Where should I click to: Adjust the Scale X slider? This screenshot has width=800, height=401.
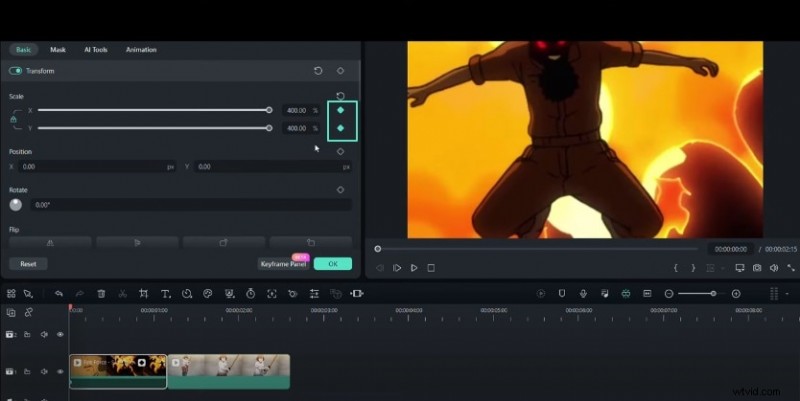(154, 110)
